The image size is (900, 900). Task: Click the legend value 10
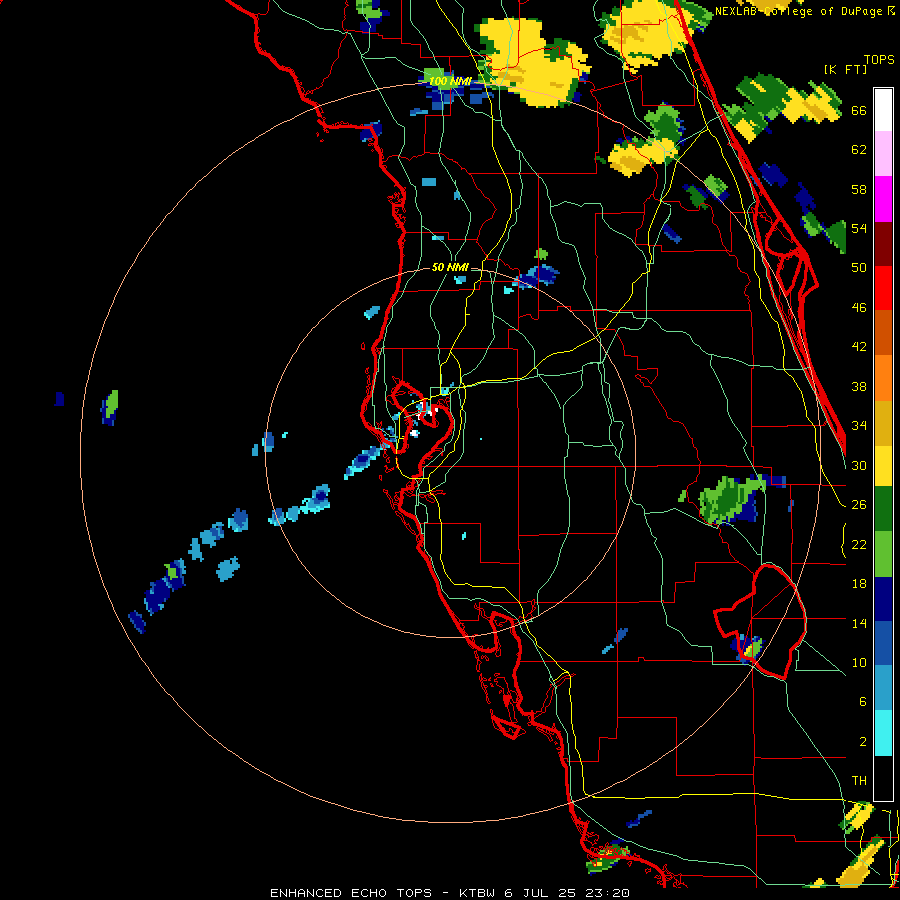859,663
